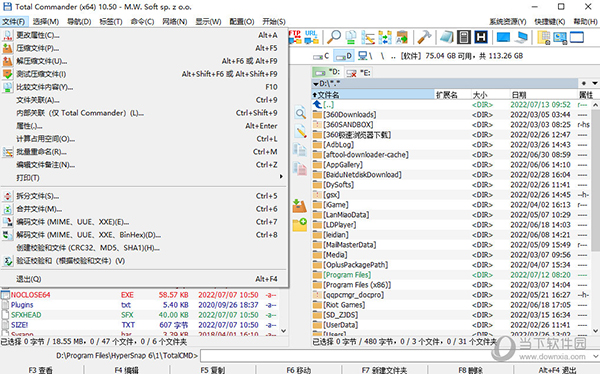Click the black H toolbar icon
Image resolution: width=600 pixels, height=374 pixels.
(x=481, y=37)
